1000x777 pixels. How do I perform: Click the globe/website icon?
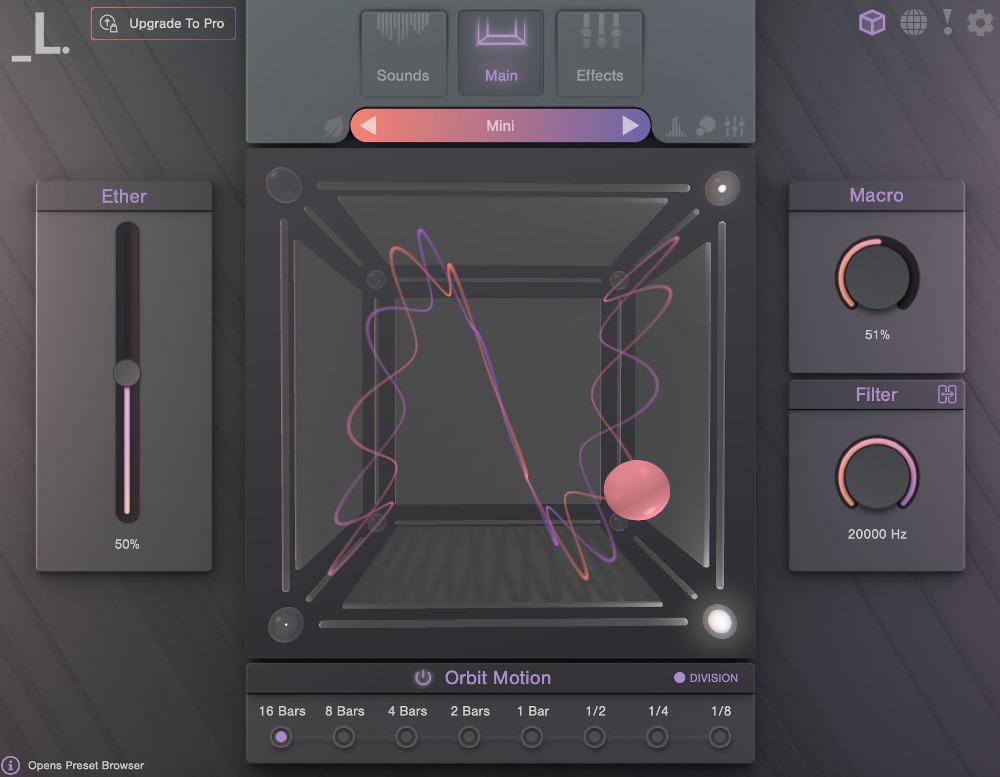coord(911,22)
